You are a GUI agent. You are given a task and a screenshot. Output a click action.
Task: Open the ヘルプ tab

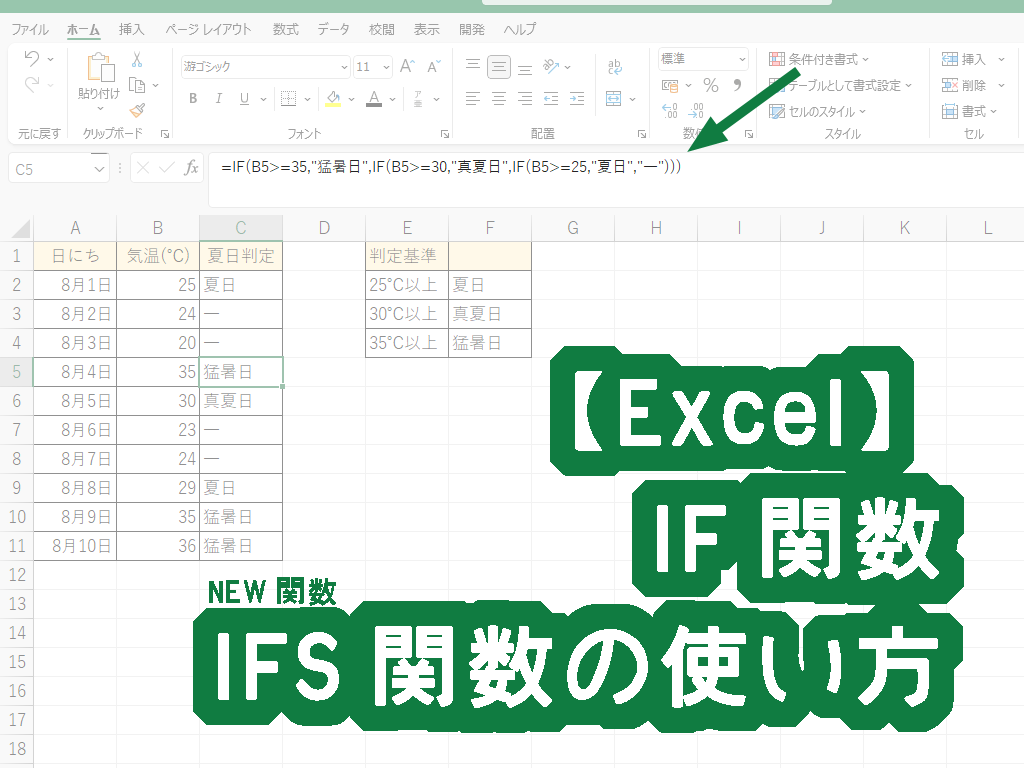coord(519,29)
